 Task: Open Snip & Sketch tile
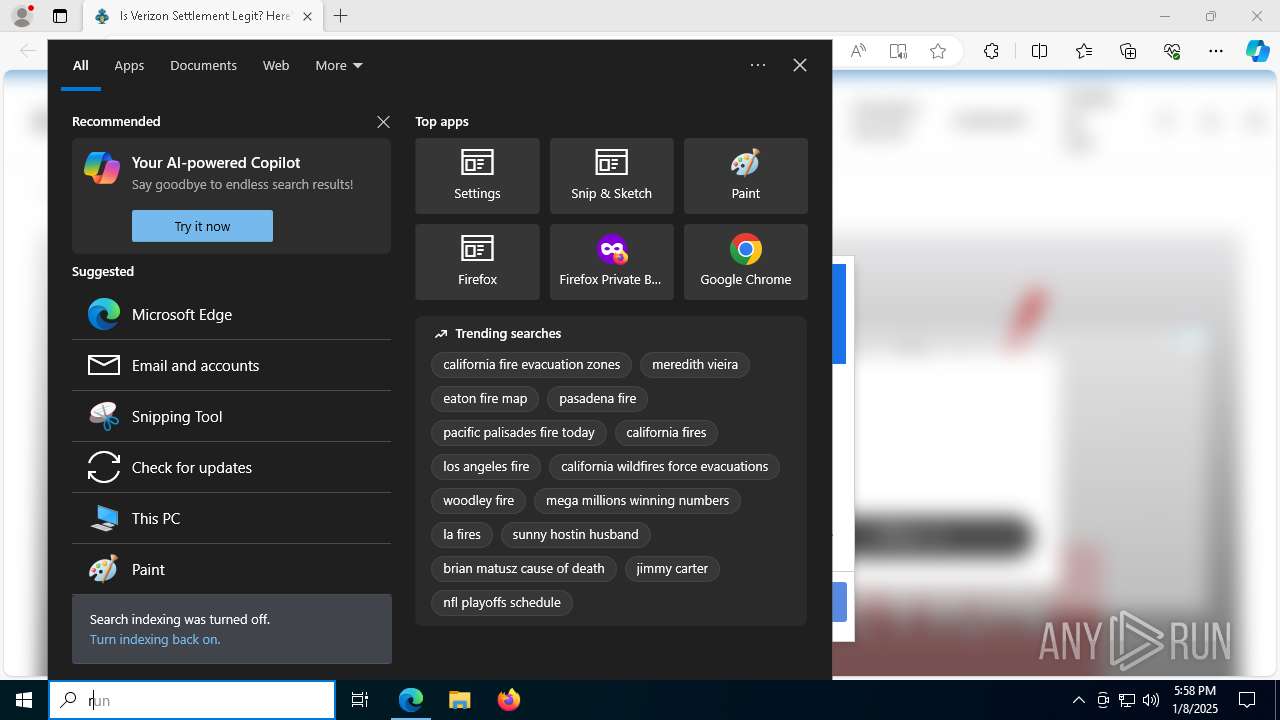pos(611,176)
